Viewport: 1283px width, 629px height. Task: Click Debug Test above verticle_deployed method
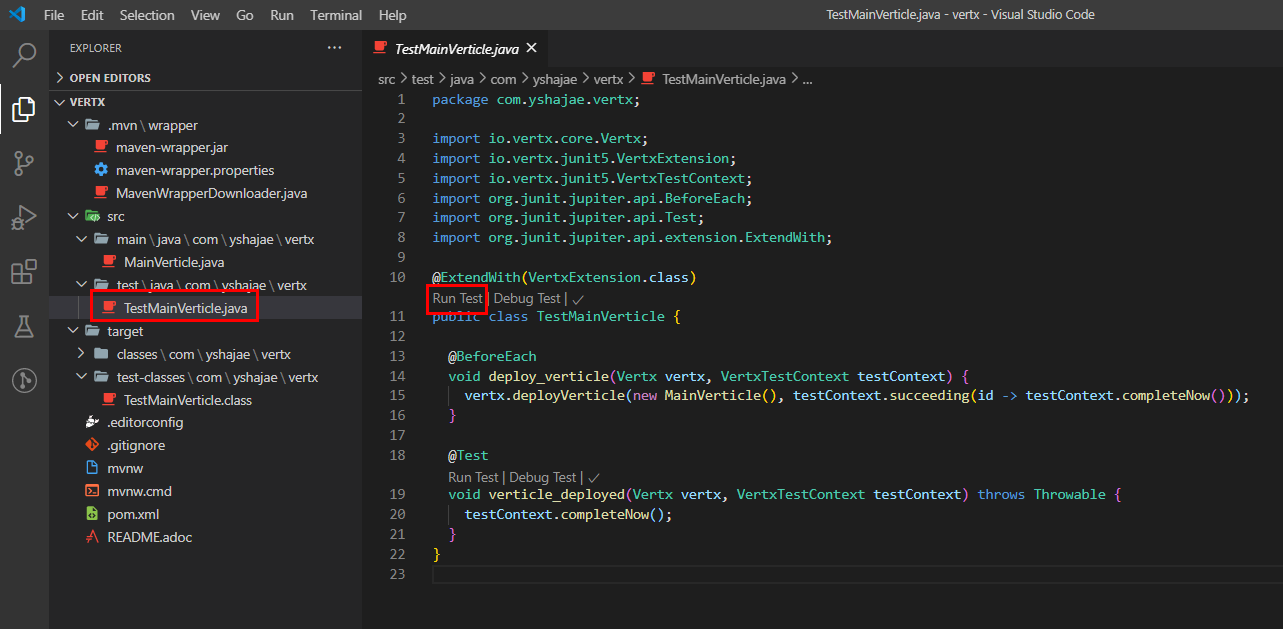(x=542, y=477)
